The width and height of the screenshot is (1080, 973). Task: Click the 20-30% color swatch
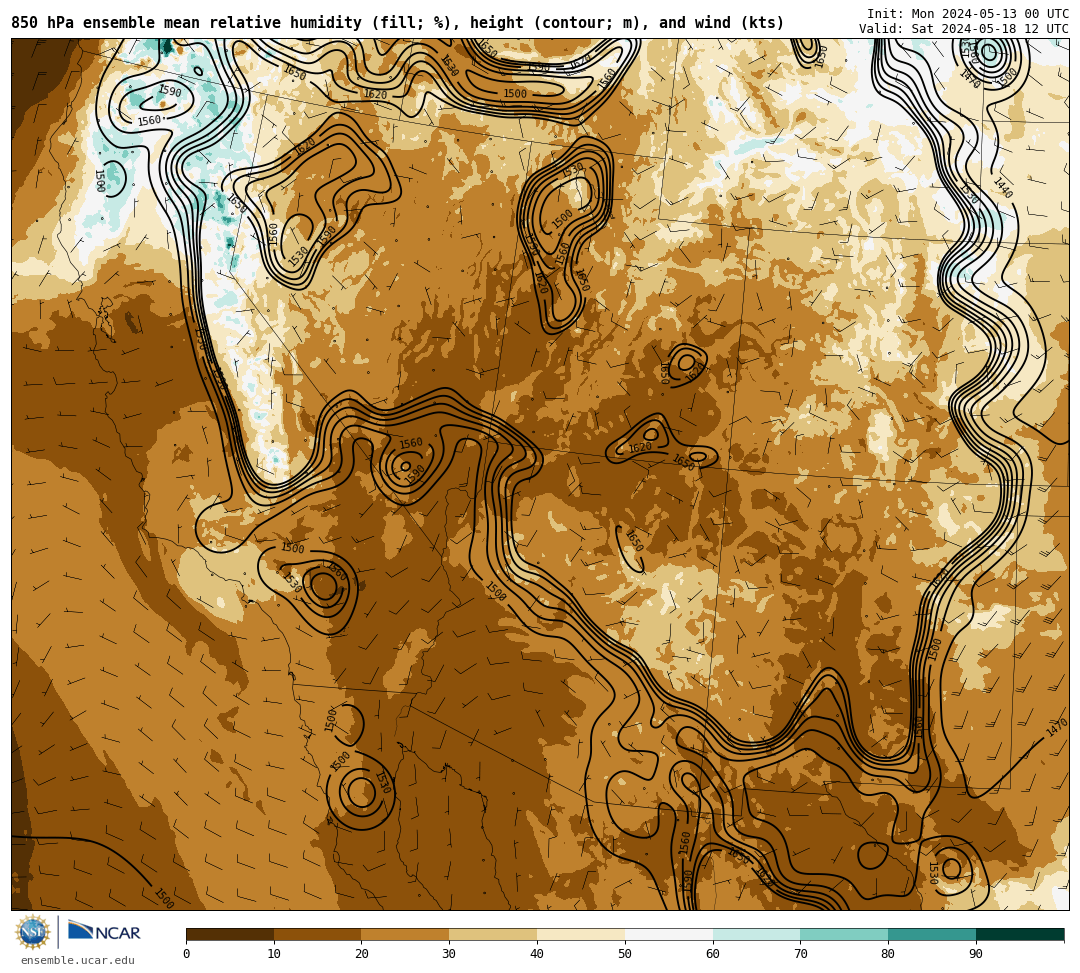406,934
